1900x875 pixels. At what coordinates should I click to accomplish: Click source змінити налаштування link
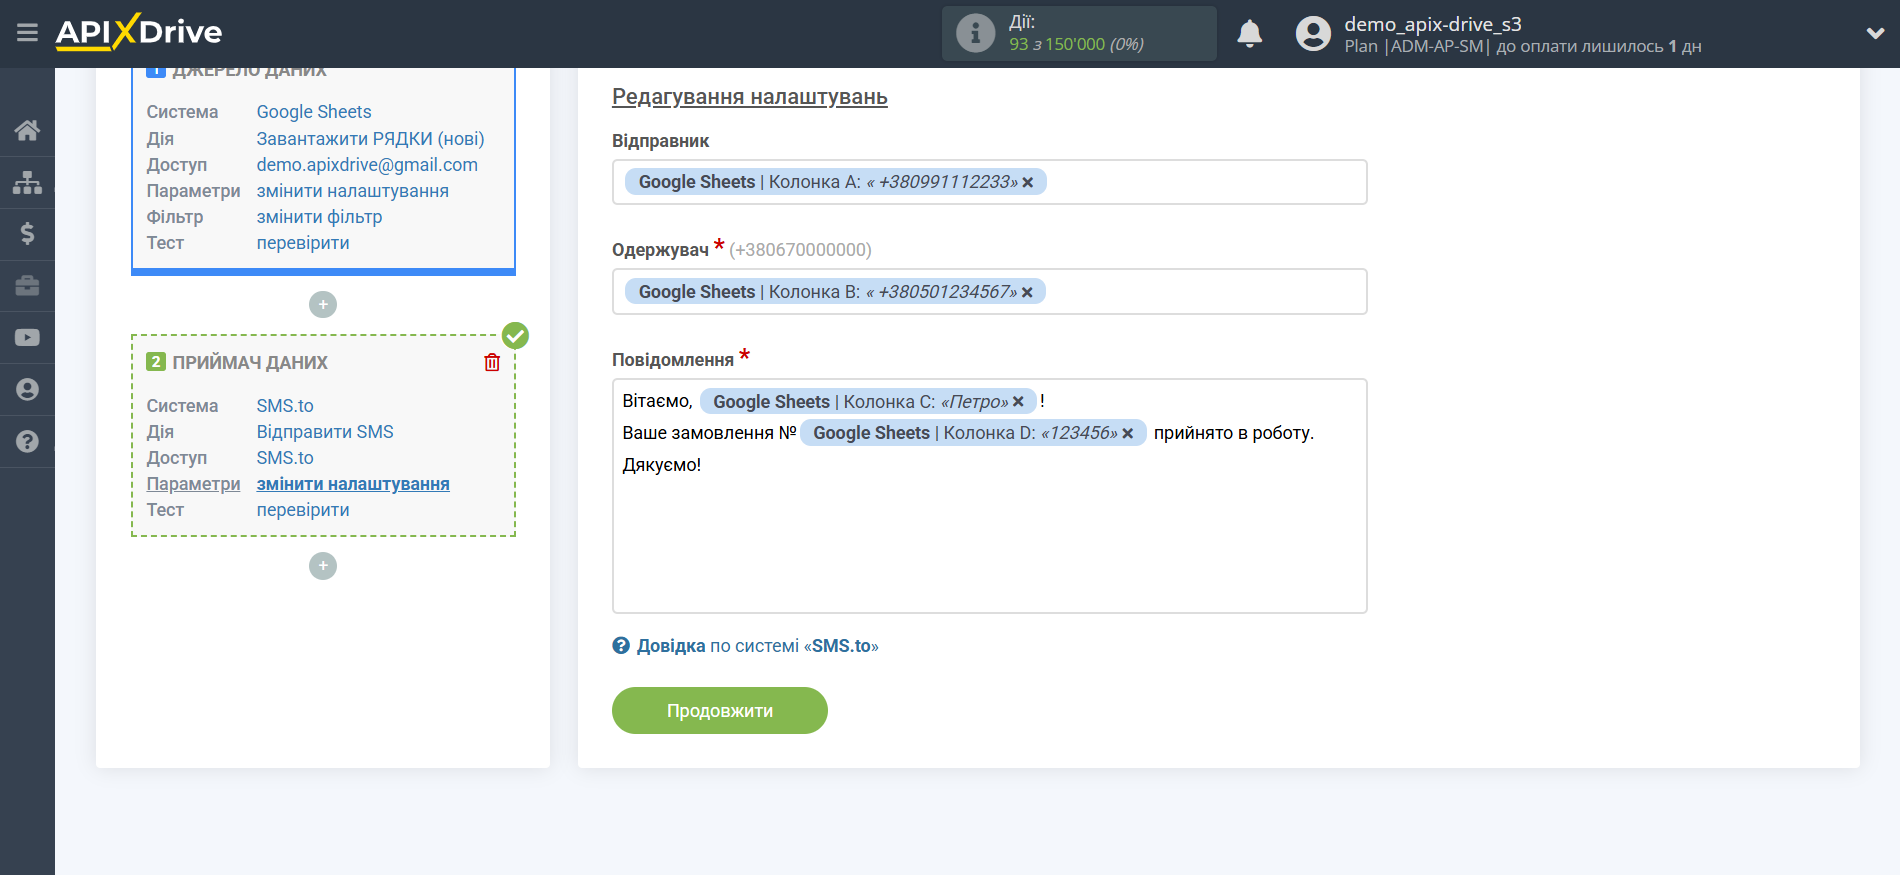[352, 190]
